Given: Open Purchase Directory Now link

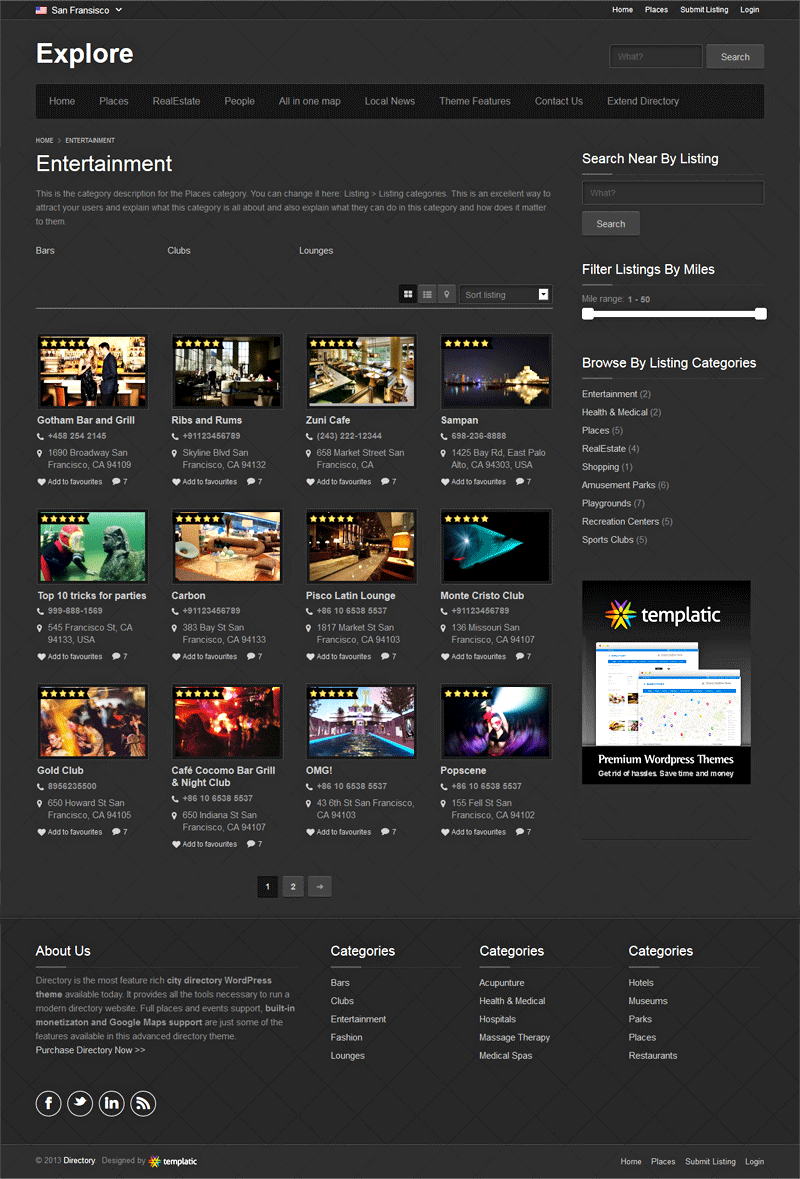Looking at the screenshot, I should click(90, 1050).
